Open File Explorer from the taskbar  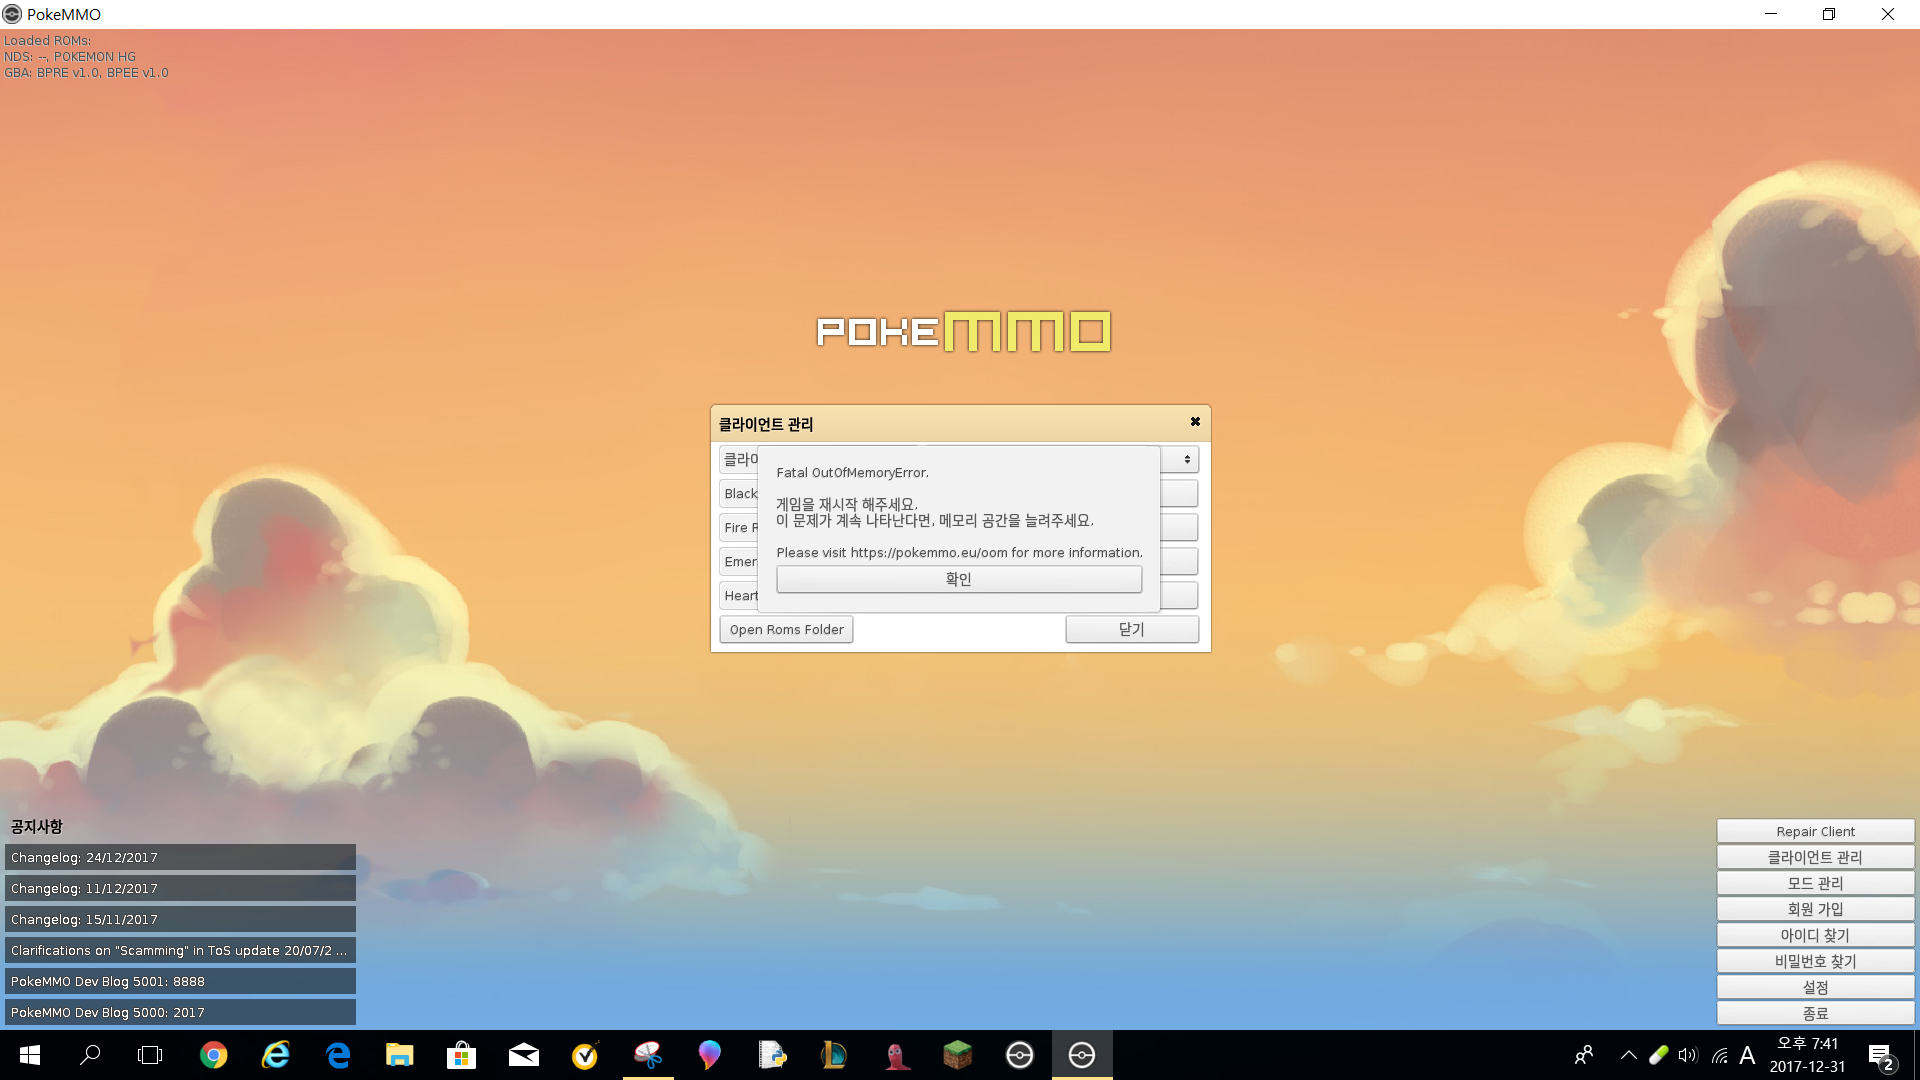pyautogui.click(x=400, y=1055)
